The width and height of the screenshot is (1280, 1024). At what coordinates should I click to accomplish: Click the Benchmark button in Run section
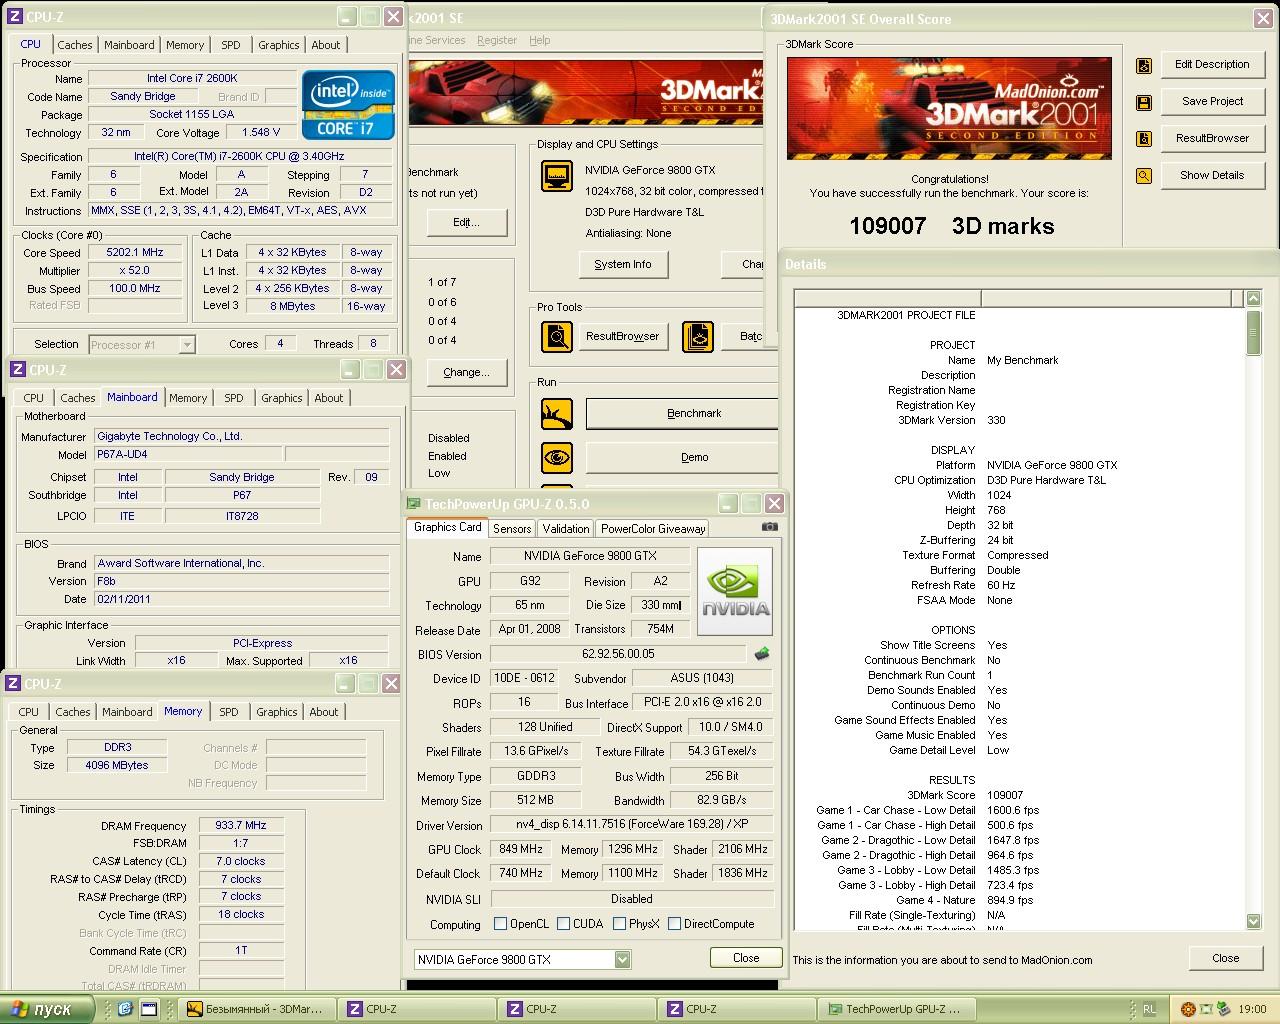pos(681,413)
